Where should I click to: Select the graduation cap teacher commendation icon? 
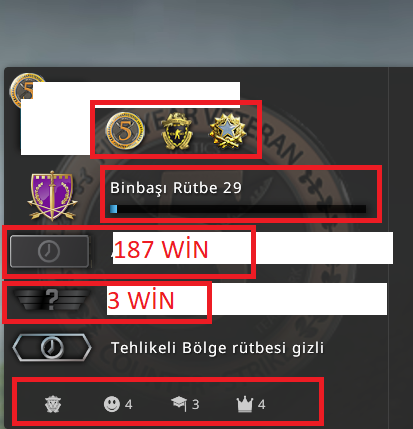[179, 404]
